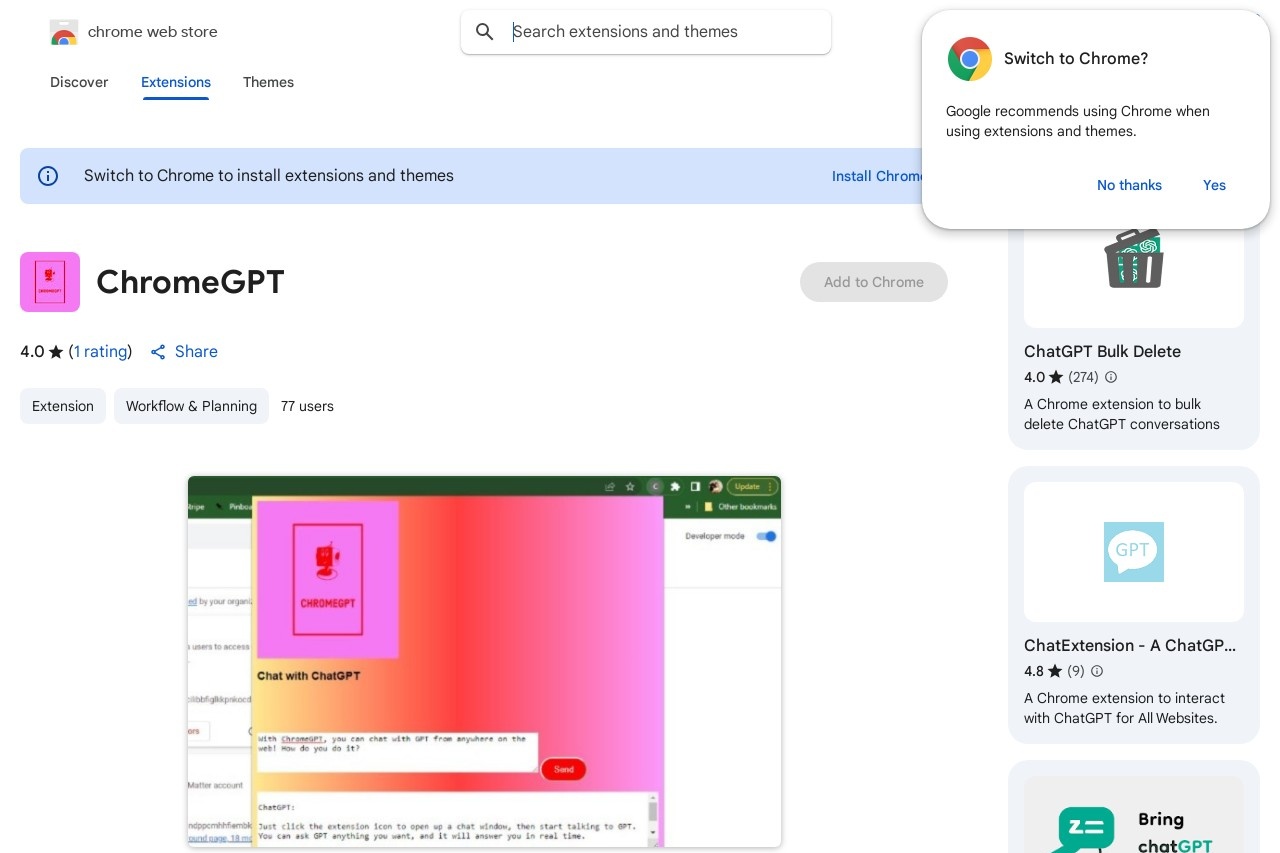Click No thanks in the popup
This screenshot has height=853, width=1280.
1129,185
